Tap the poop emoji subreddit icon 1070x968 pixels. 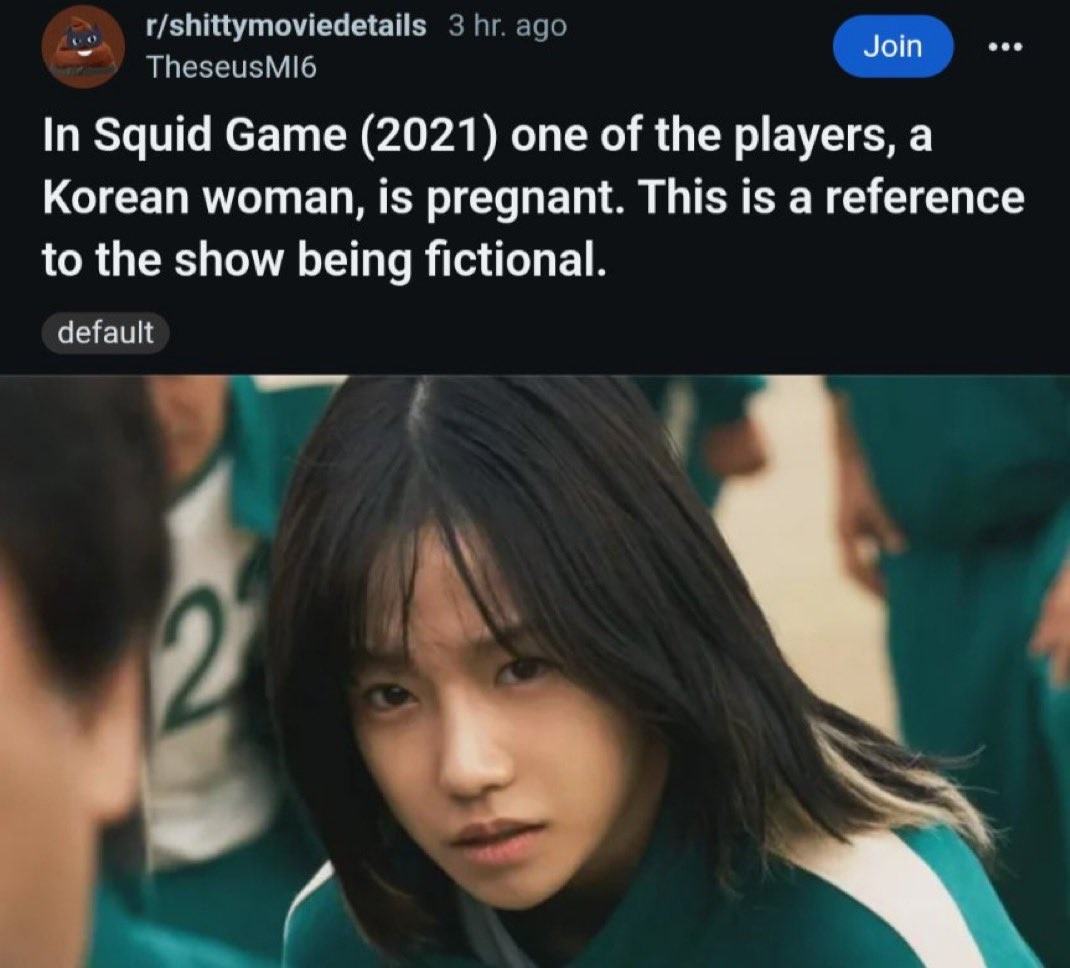pyautogui.click(x=83, y=46)
